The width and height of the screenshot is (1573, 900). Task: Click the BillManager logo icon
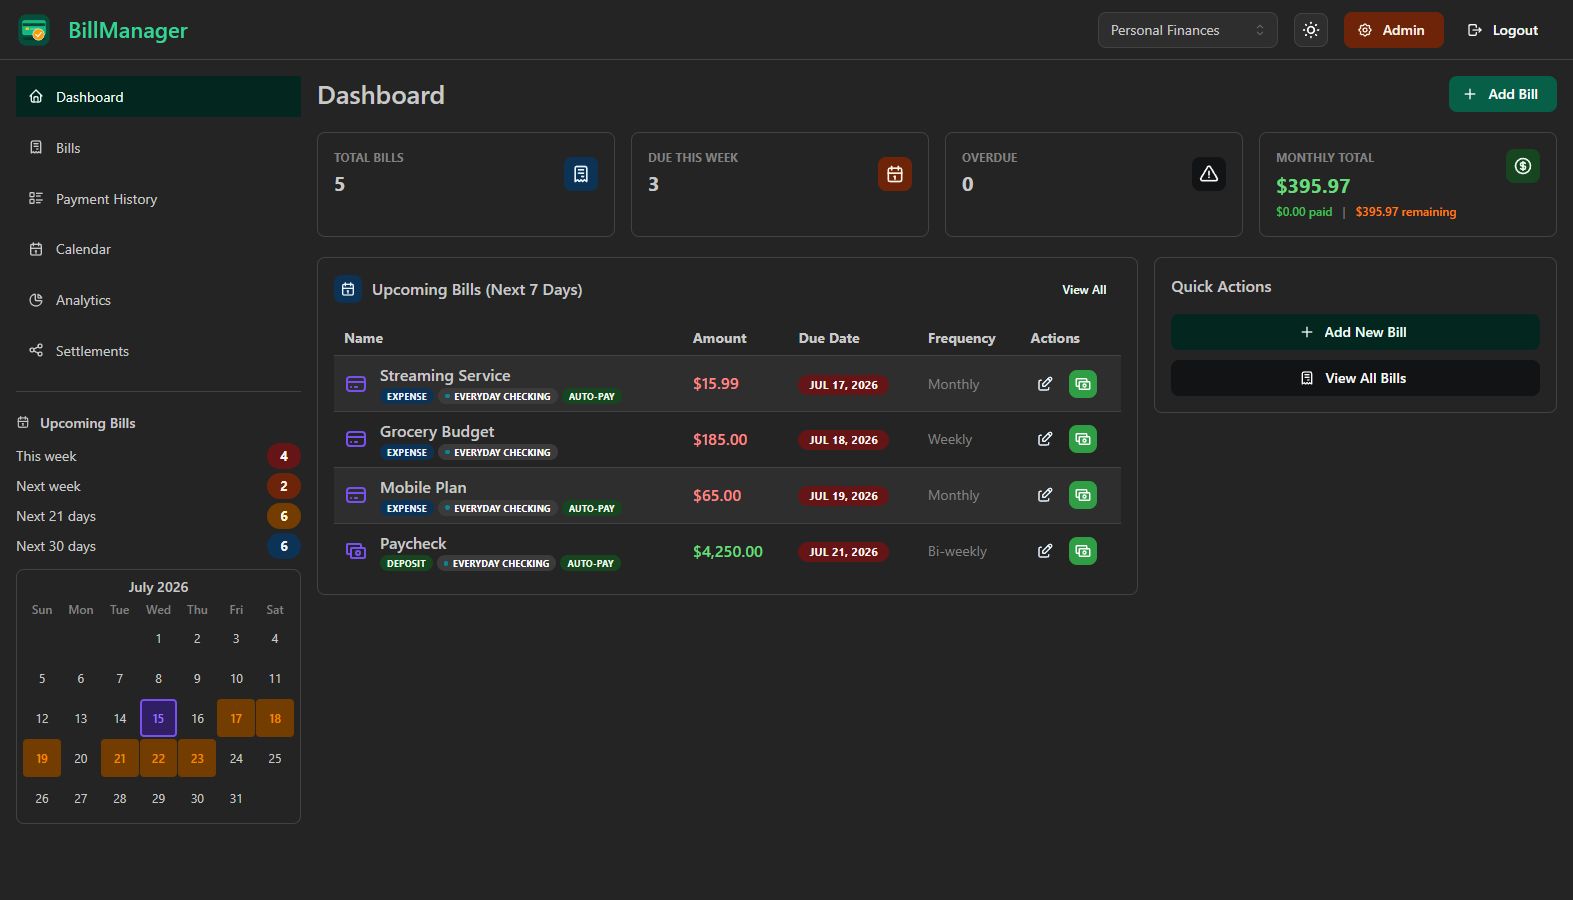(34, 30)
